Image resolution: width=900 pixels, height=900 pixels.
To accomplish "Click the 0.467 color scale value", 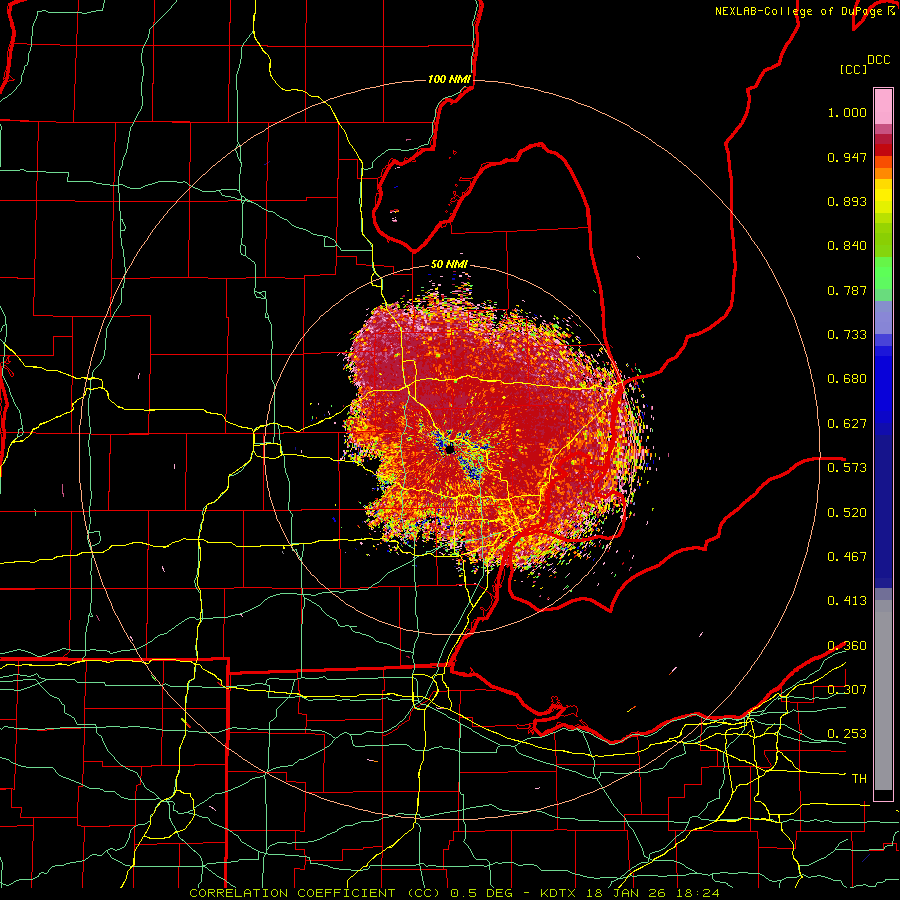I will coord(847,557).
